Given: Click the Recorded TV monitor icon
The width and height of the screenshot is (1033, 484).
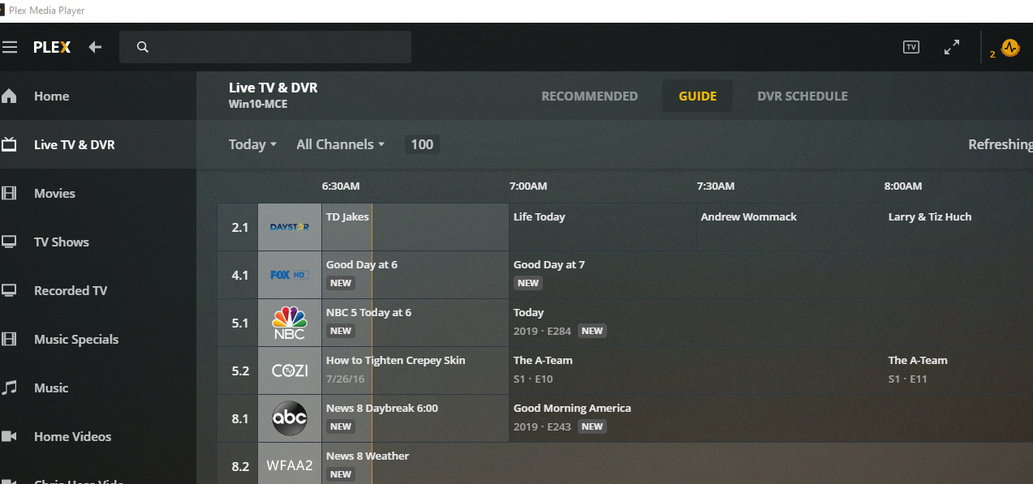Looking at the screenshot, I should click(x=9, y=290).
